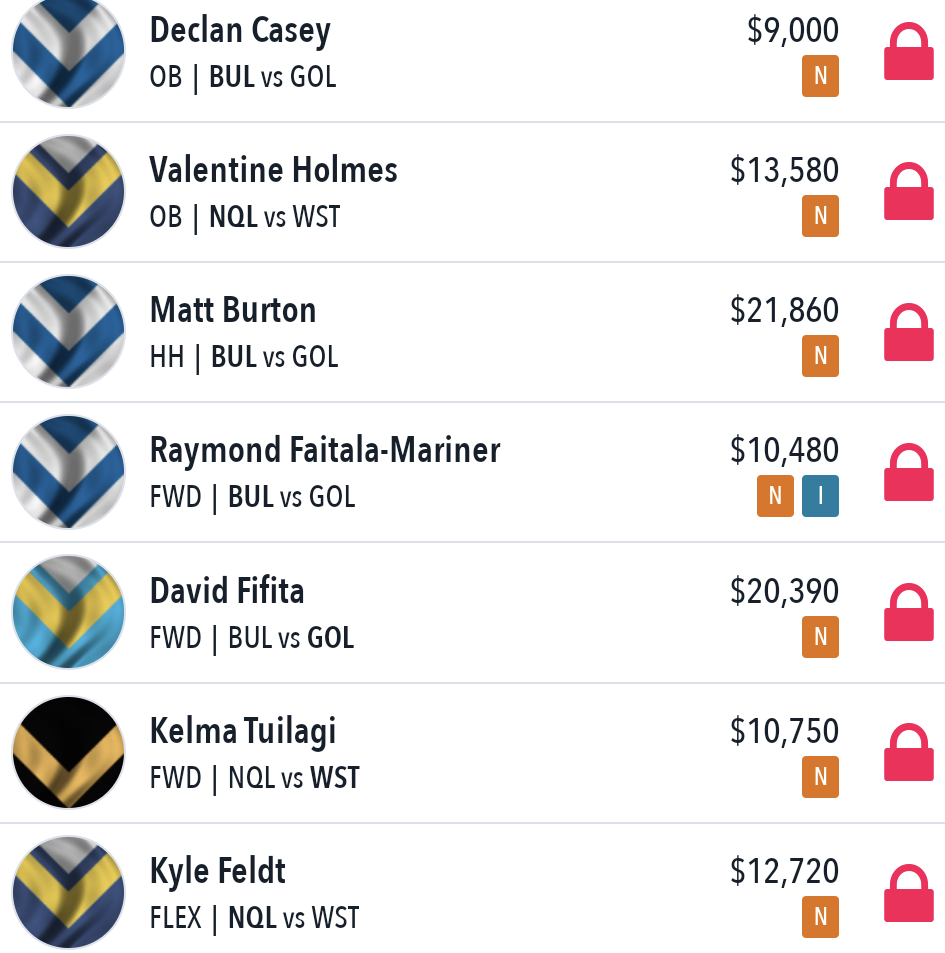The height and width of the screenshot is (953, 945).
Task: Click Kyle Feldt's lock icon
Action: (909, 892)
